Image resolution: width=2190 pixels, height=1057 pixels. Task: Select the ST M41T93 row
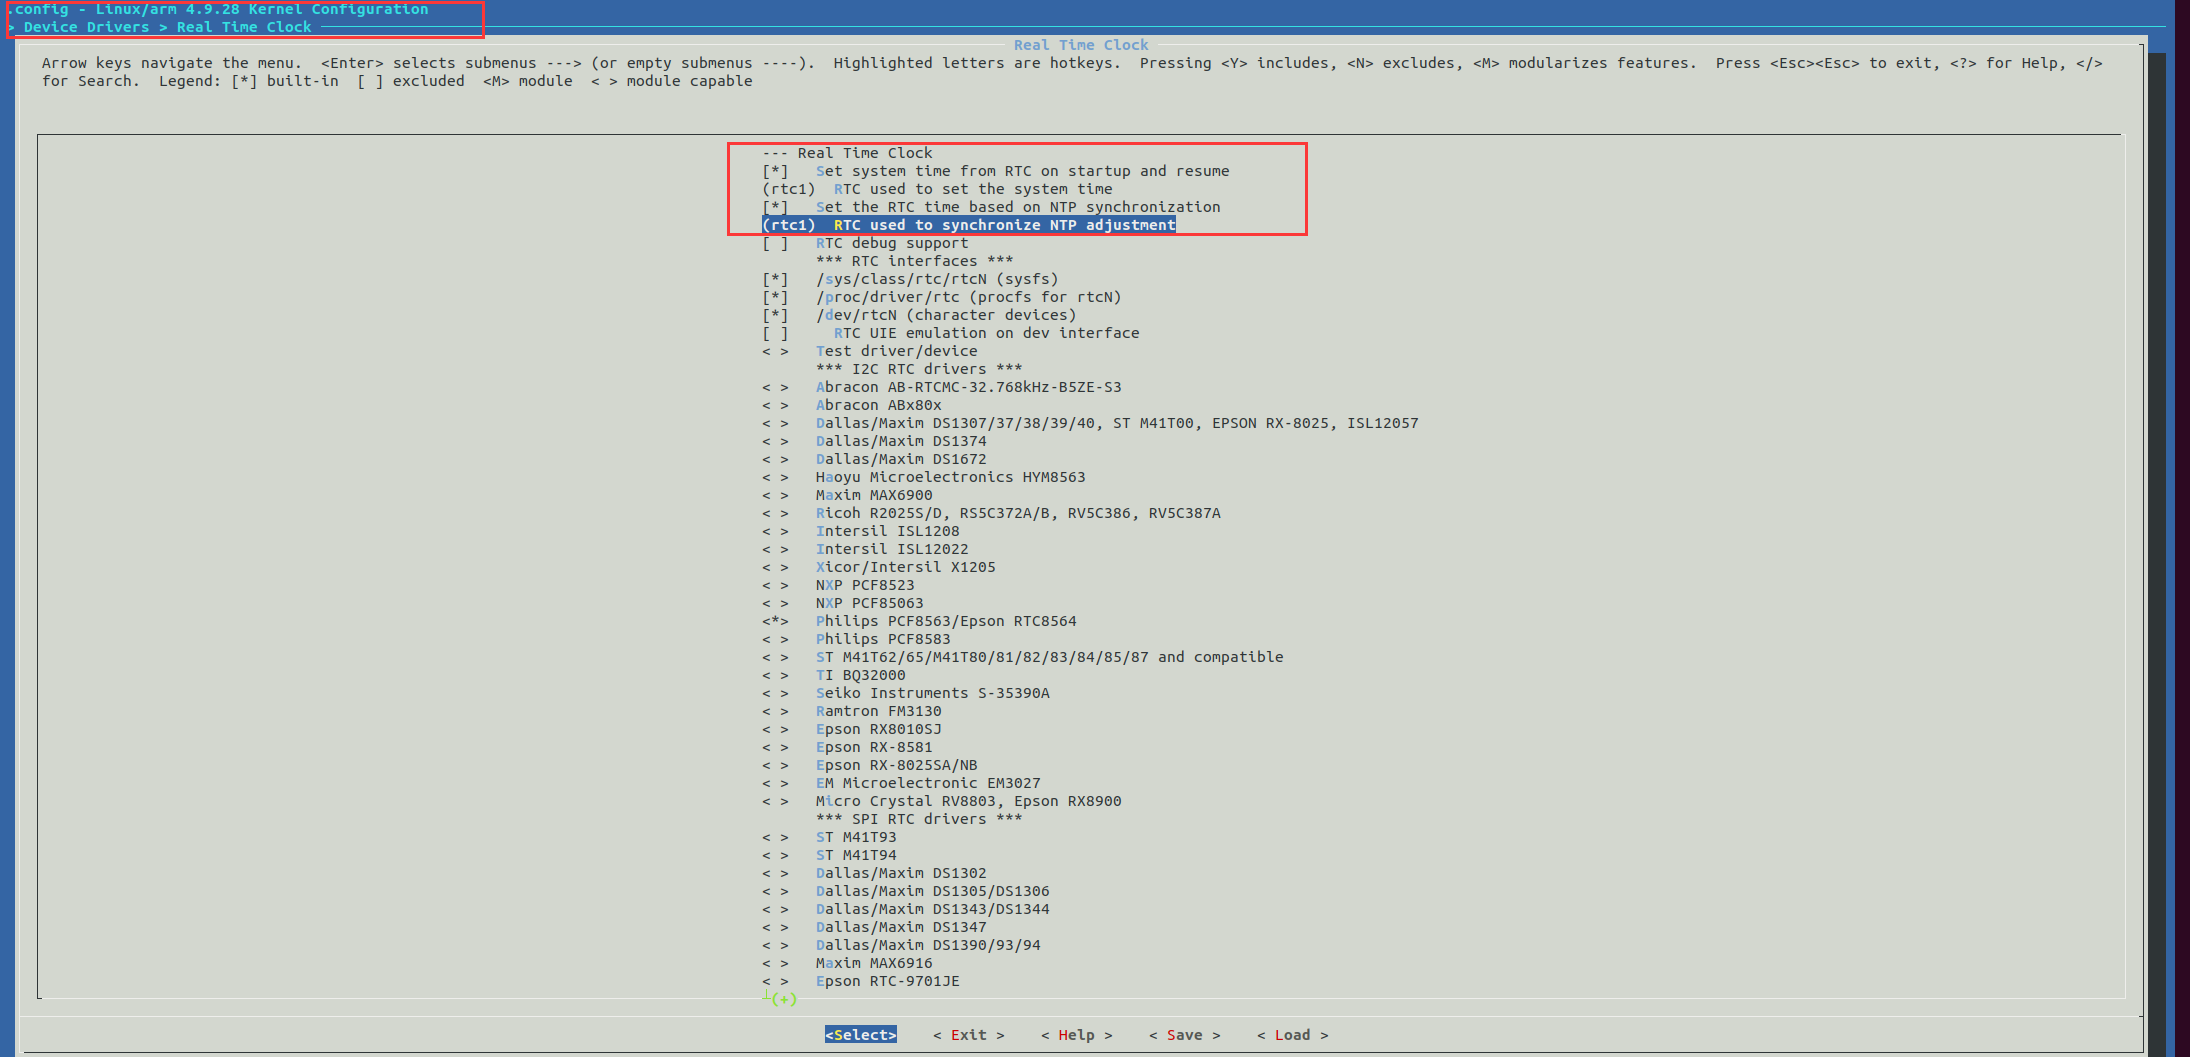(x=829, y=837)
